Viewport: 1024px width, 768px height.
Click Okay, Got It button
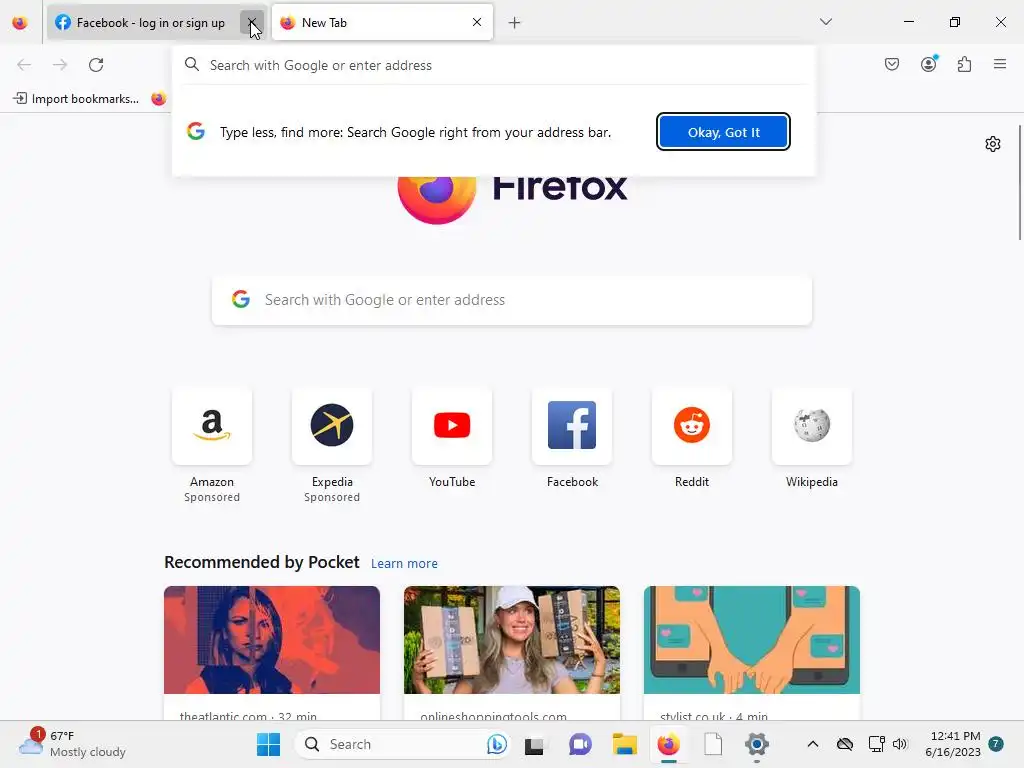tap(724, 132)
